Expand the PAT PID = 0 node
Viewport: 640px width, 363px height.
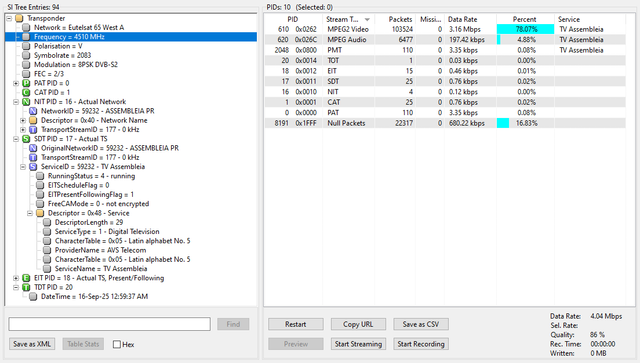pos(16,83)
